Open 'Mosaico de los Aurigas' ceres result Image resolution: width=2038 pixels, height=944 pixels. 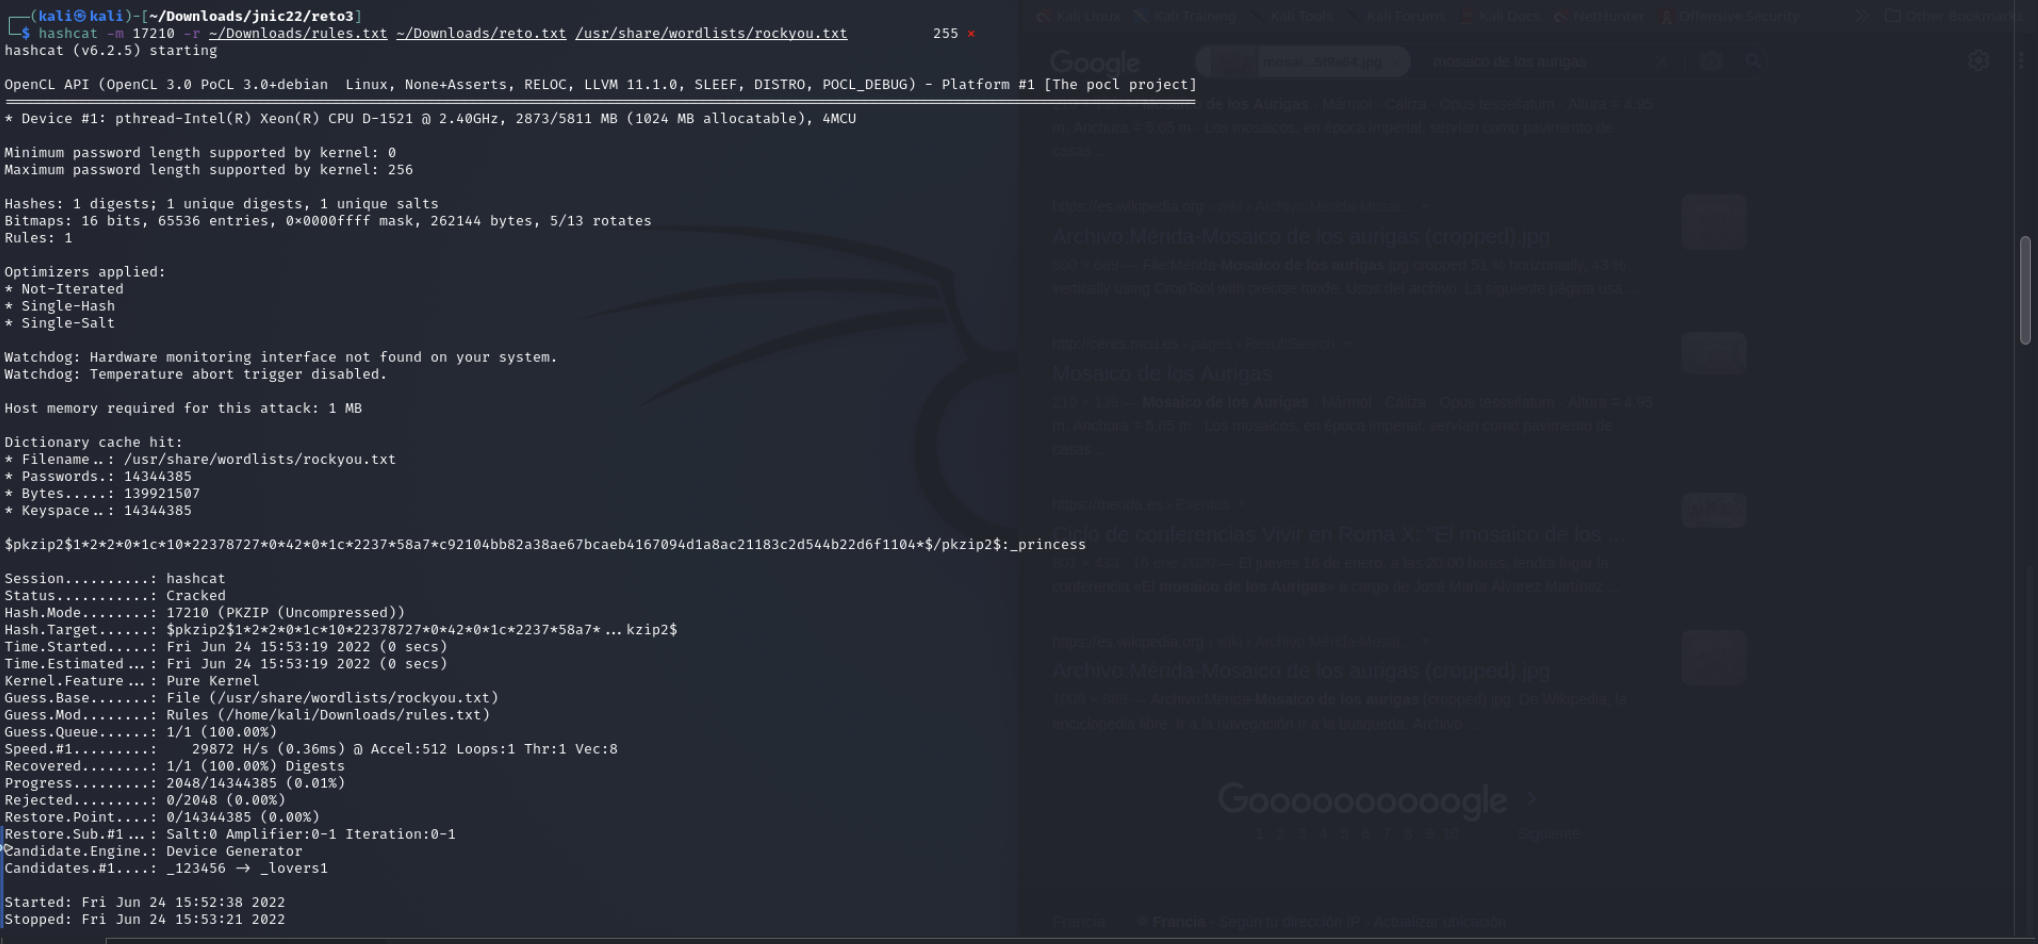point(1162,374)
